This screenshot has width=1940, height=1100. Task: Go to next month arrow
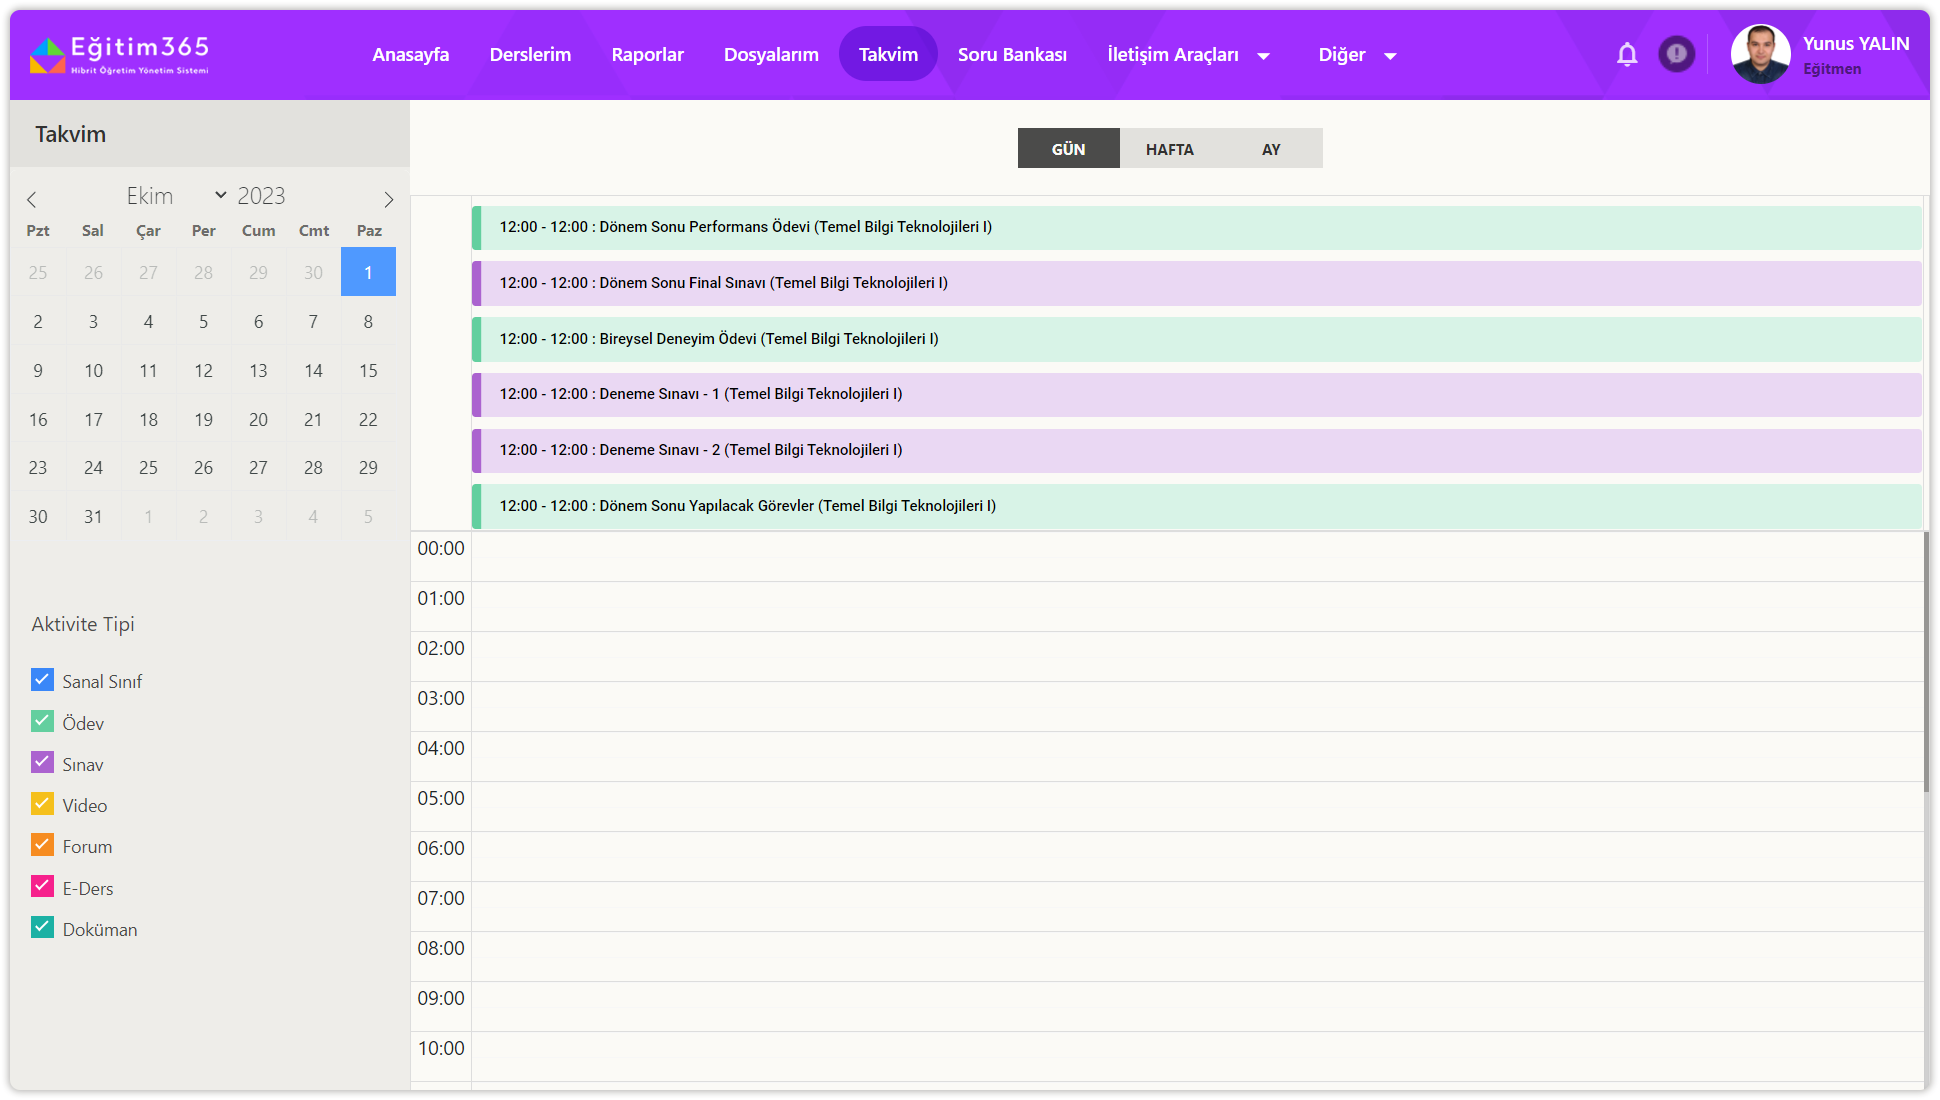pos(389,199)
